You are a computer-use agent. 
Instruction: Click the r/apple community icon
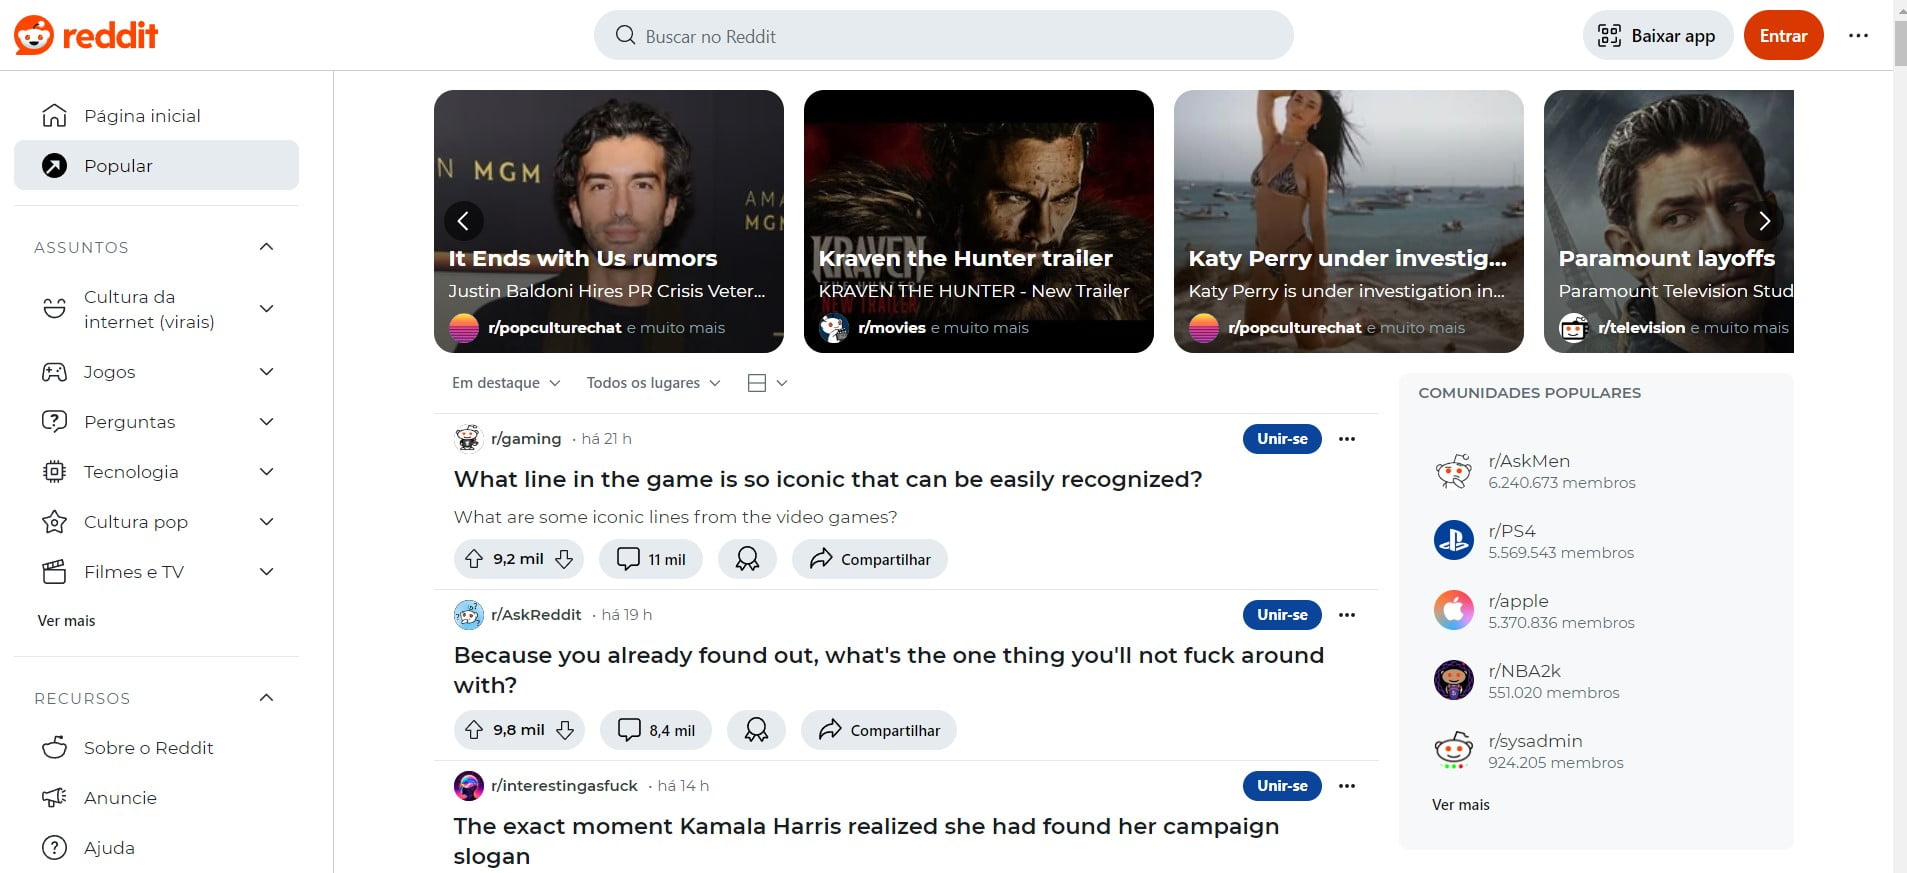tap(1453, 610)
